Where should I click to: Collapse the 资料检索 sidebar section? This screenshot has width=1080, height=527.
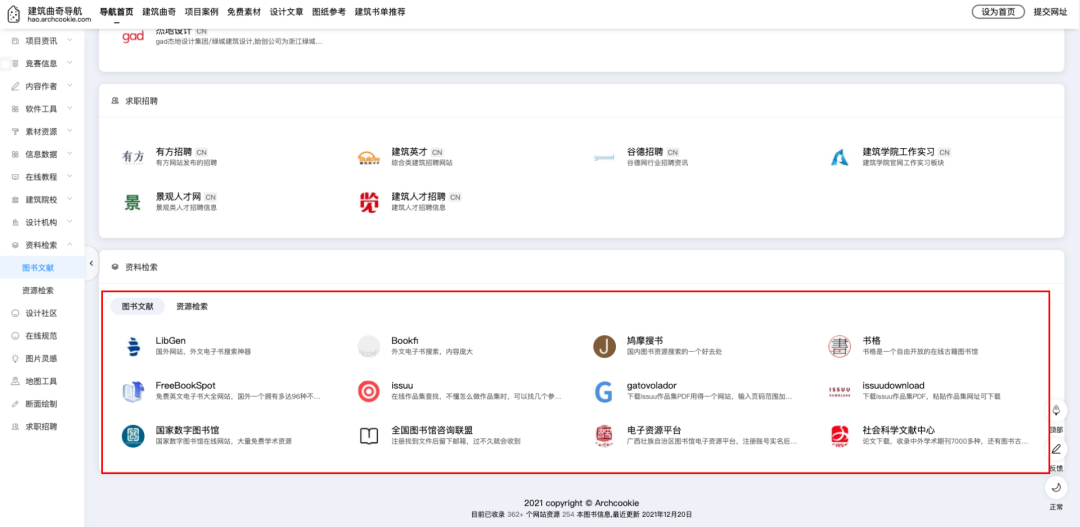coord(42,245)
